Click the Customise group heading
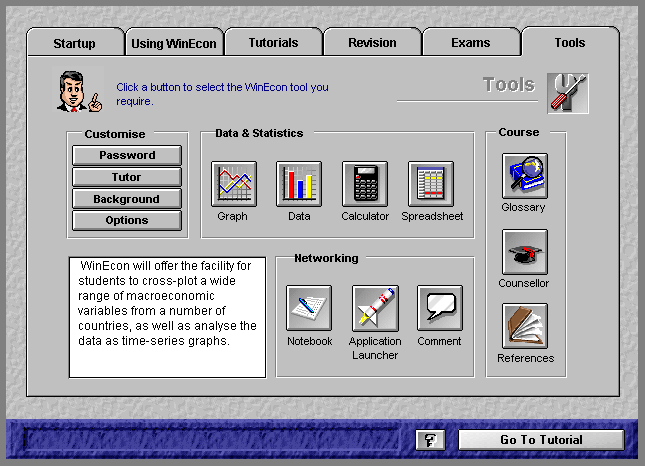This screenshot has height=466, width=645. coord(115,134)
